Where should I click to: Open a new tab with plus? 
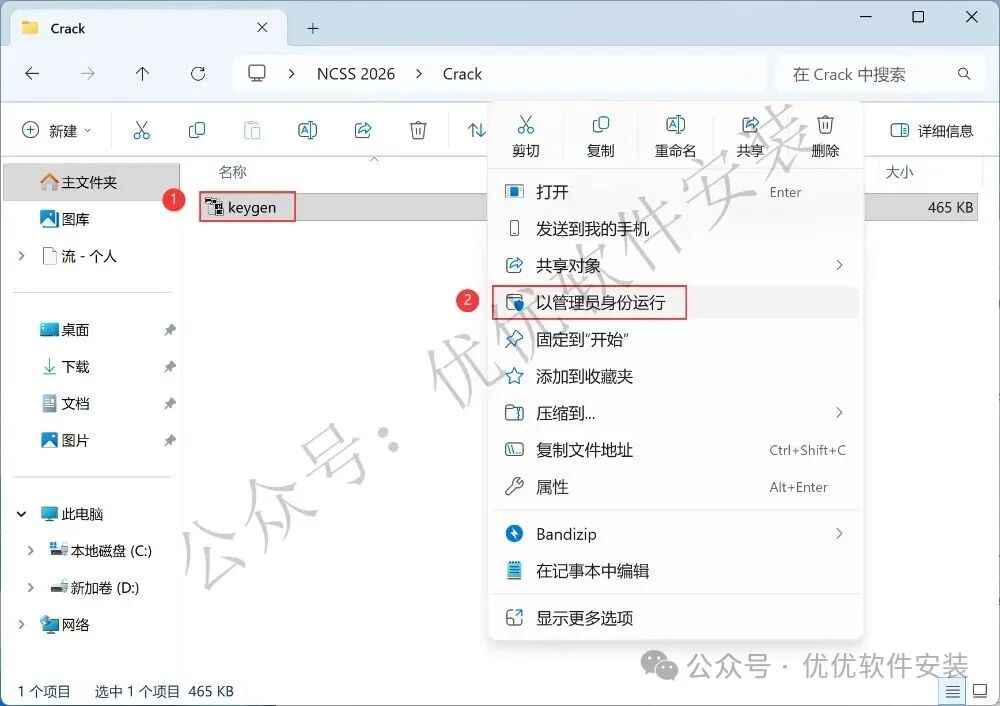pos(312,28)
